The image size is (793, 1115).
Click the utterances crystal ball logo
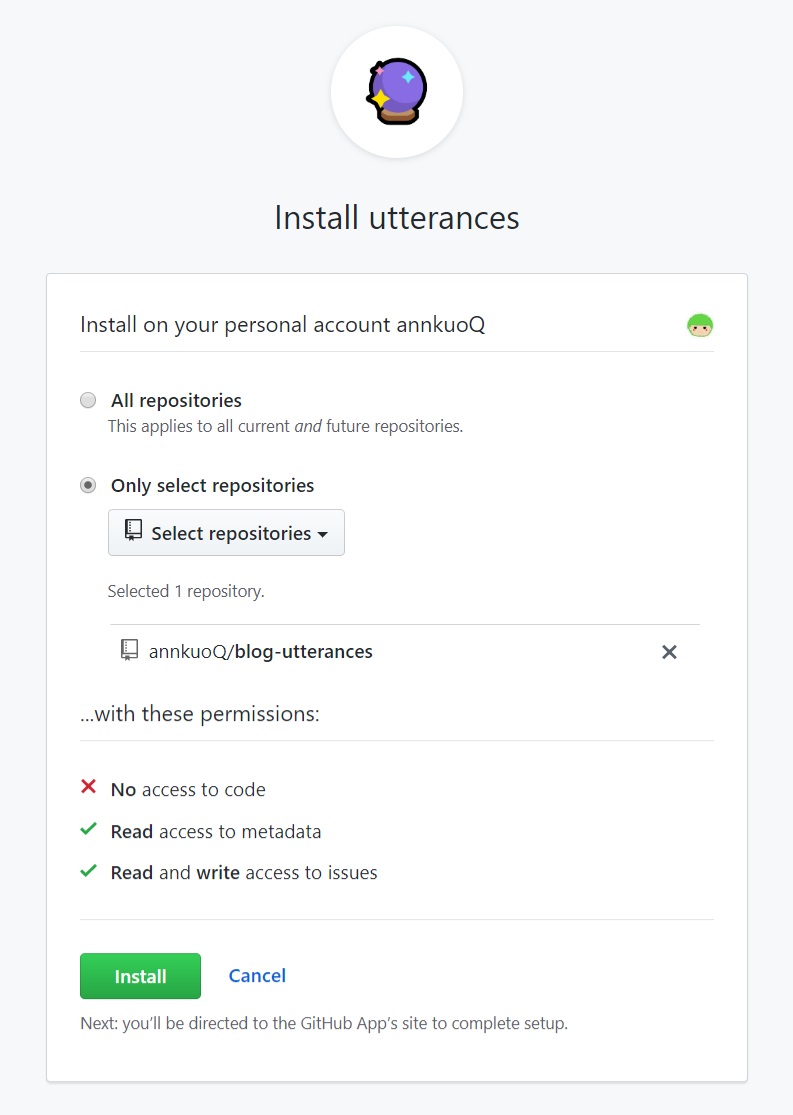pyautogui.click(x=397, y=92)
